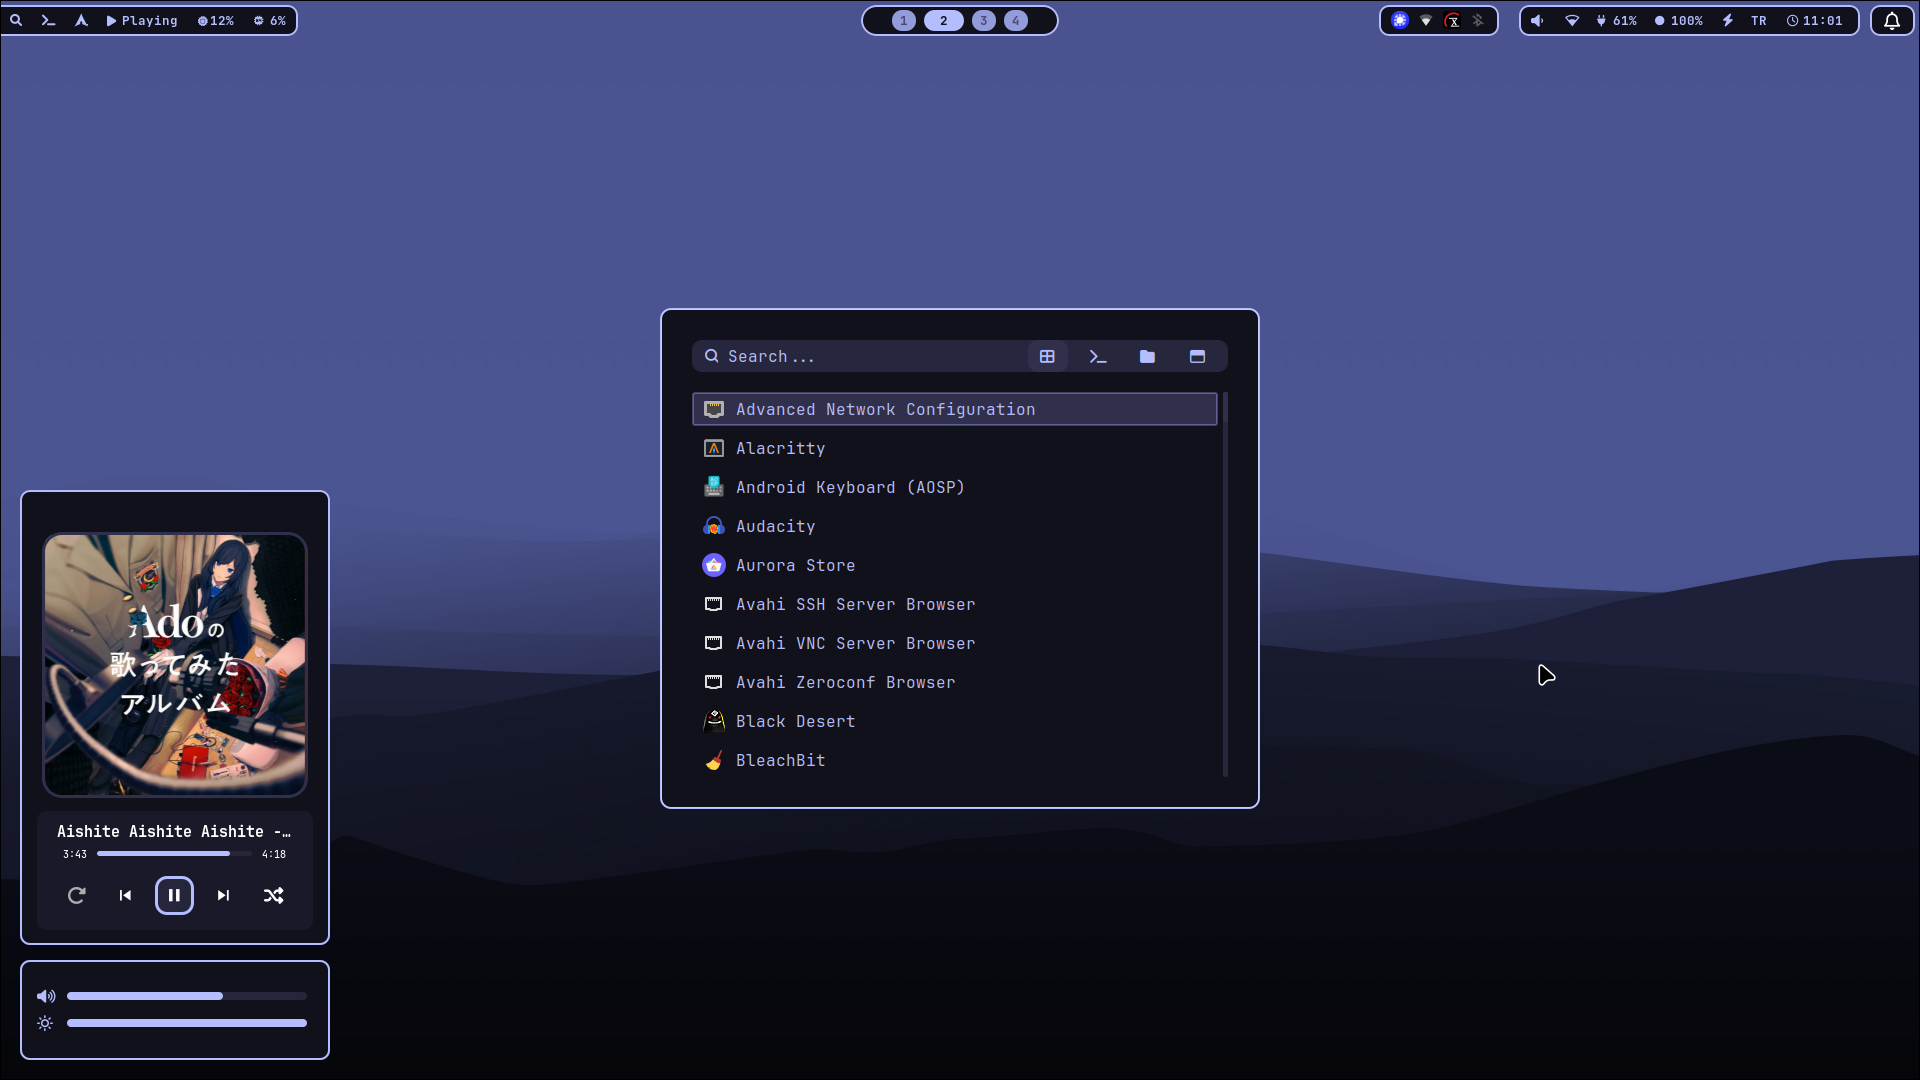Skip to next track
This screenshot has width=1920, height=1080.
coord(223,895)
